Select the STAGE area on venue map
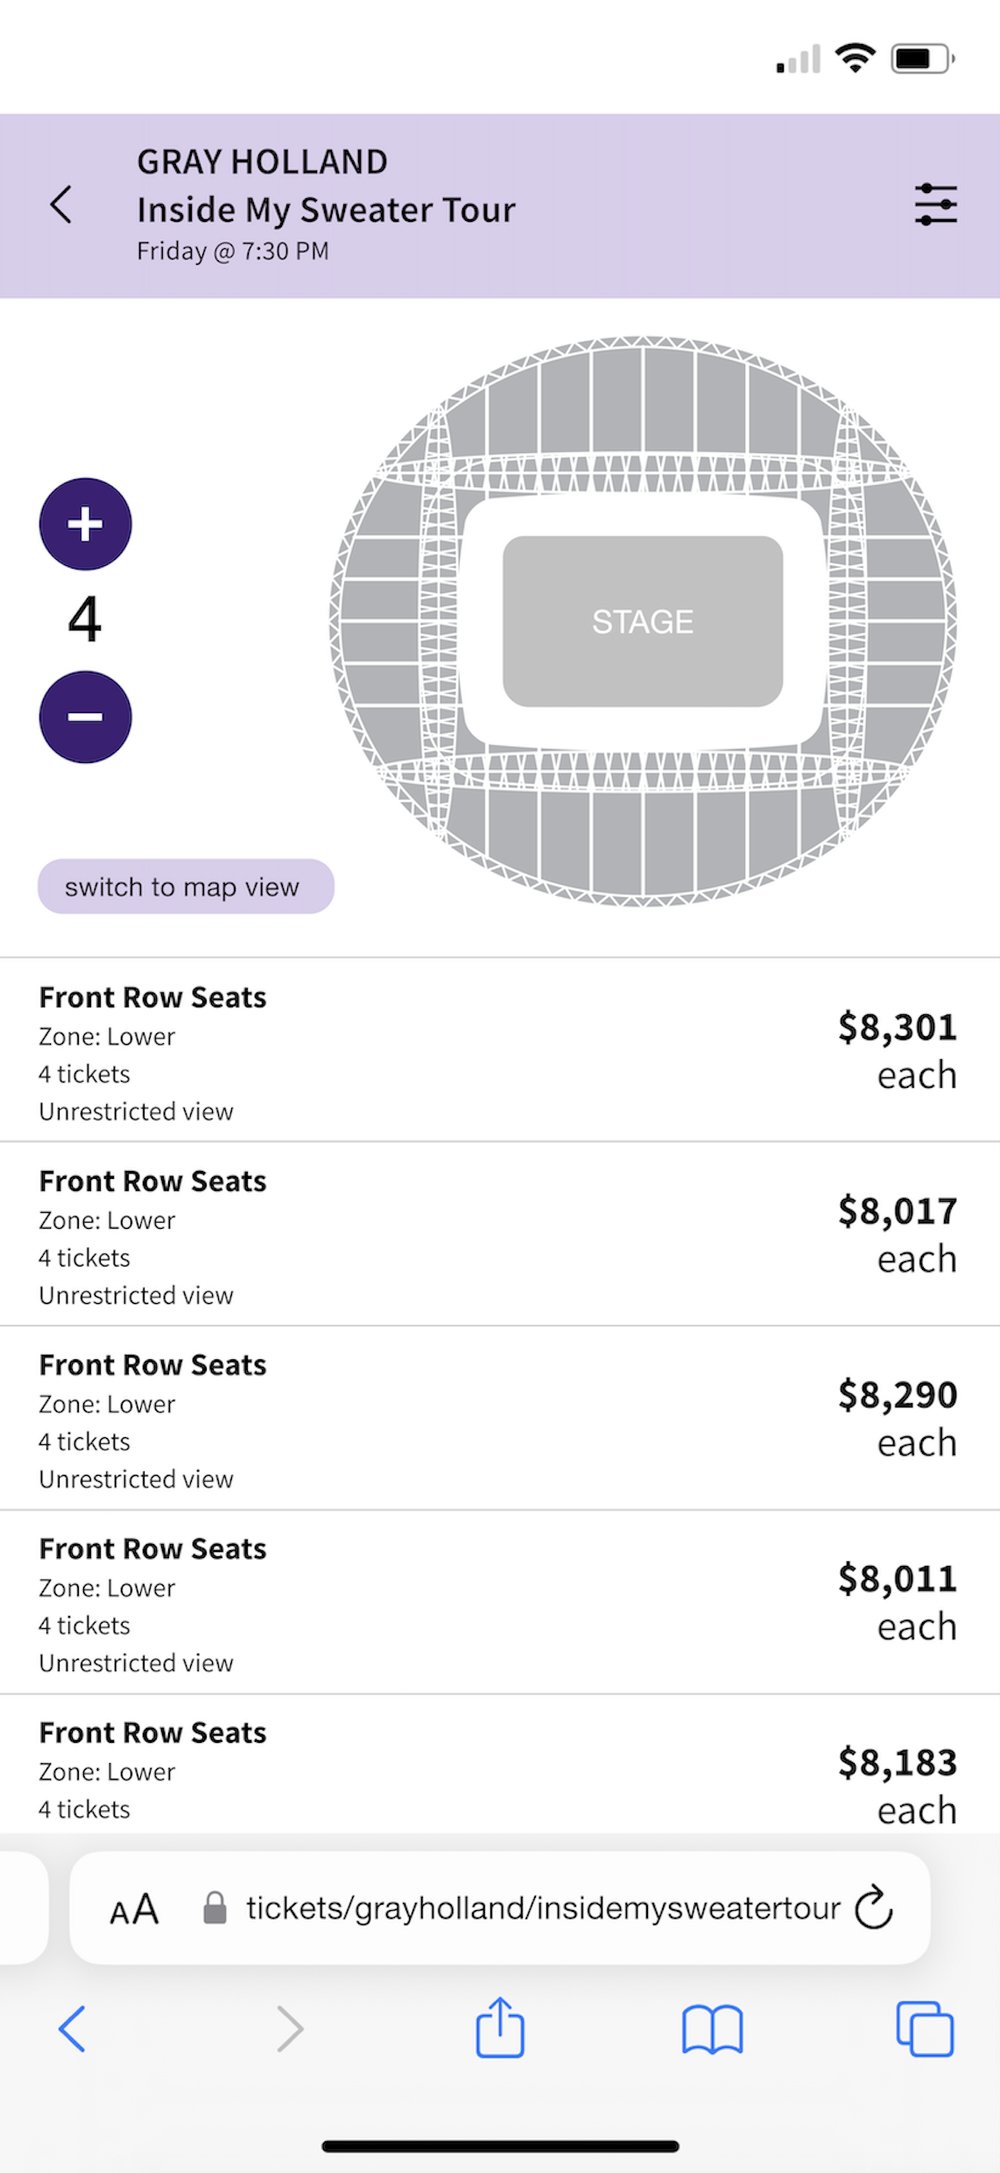 pyautogui.click(x=643, y=621)
